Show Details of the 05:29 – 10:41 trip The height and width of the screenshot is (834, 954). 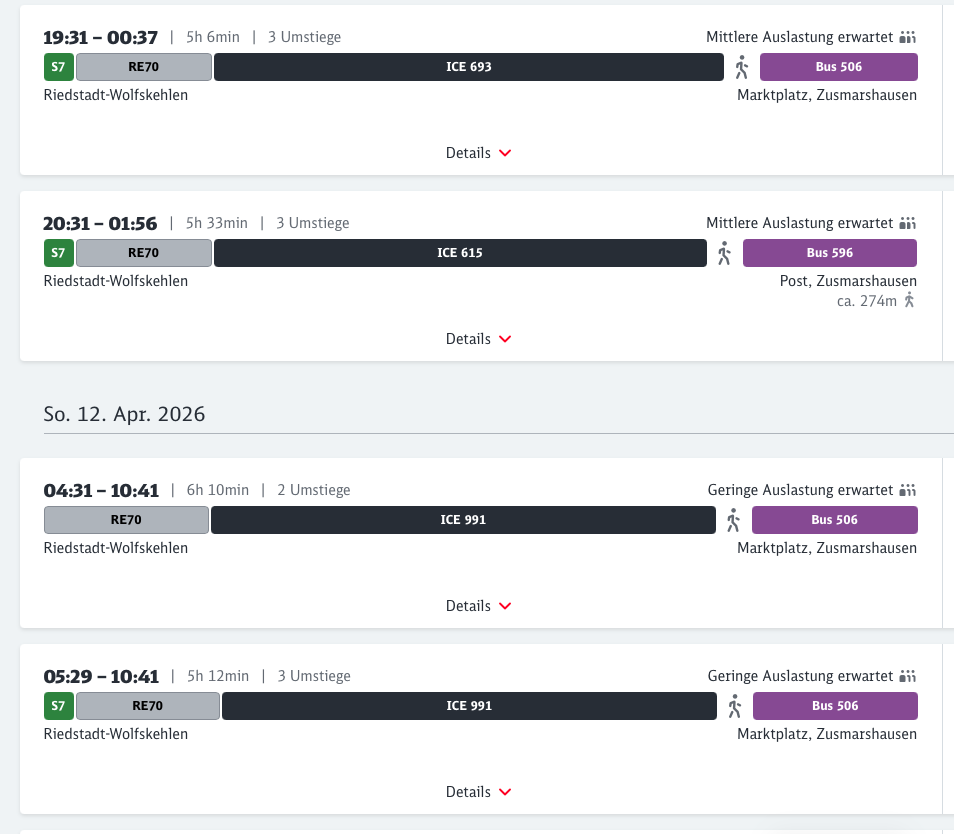[x=478, y=792]
